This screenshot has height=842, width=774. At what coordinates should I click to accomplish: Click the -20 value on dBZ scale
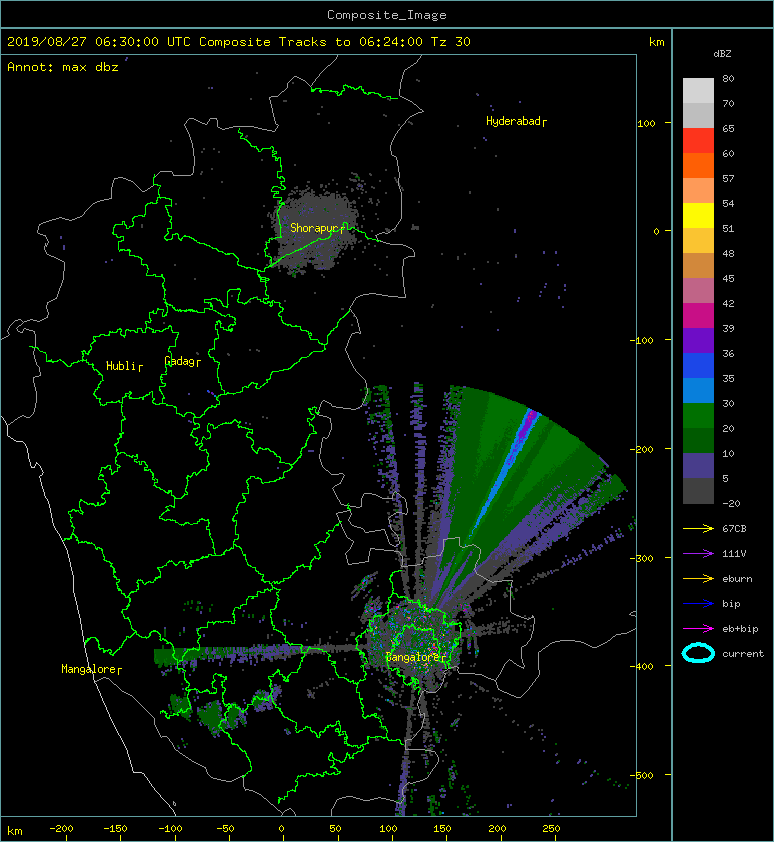pyautogui.click(x=731, y=504)
